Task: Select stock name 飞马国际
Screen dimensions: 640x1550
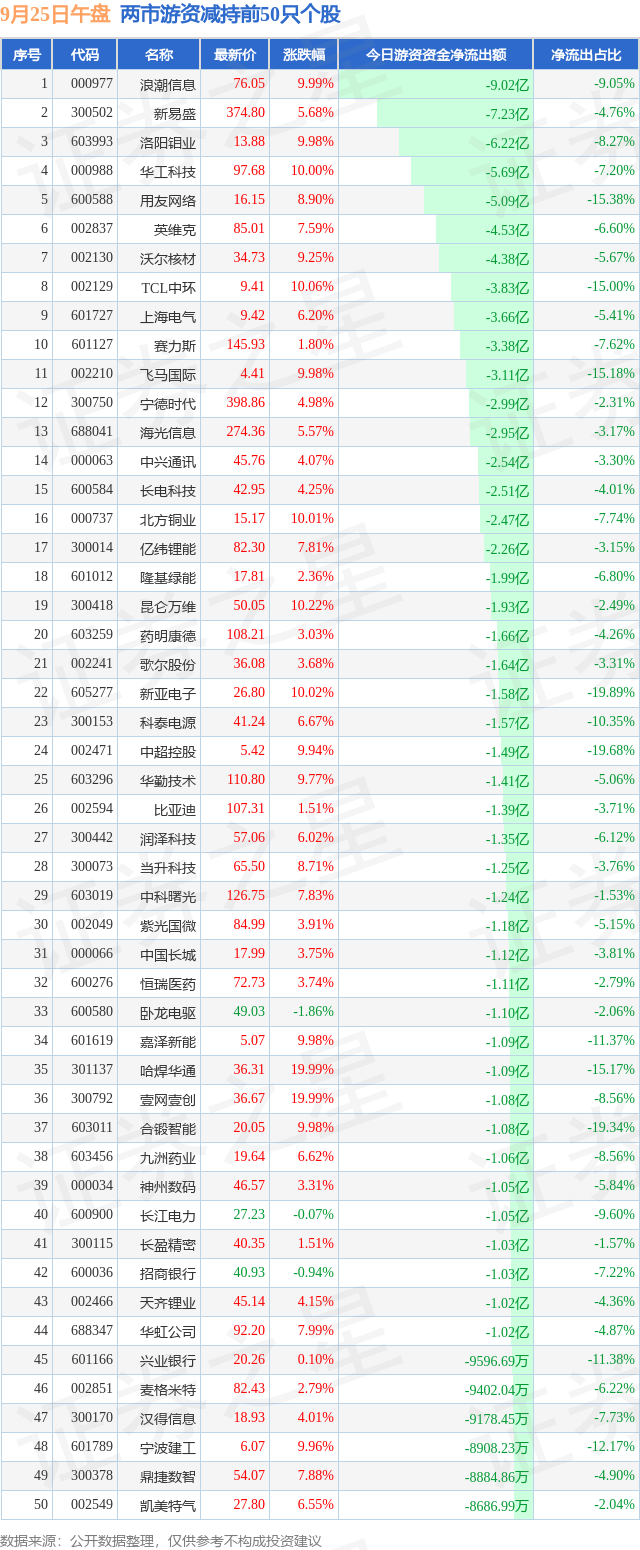Action: [168, 375]
